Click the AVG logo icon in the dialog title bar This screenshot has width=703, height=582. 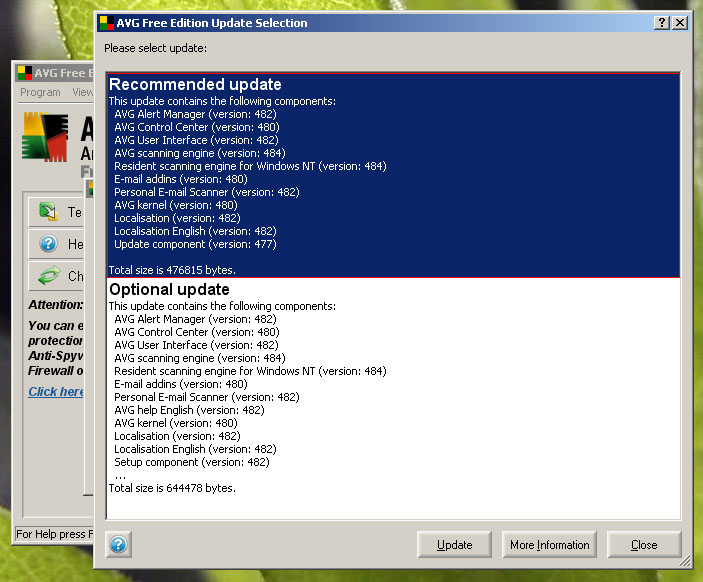pyautogui.click(x=107, y=23)
